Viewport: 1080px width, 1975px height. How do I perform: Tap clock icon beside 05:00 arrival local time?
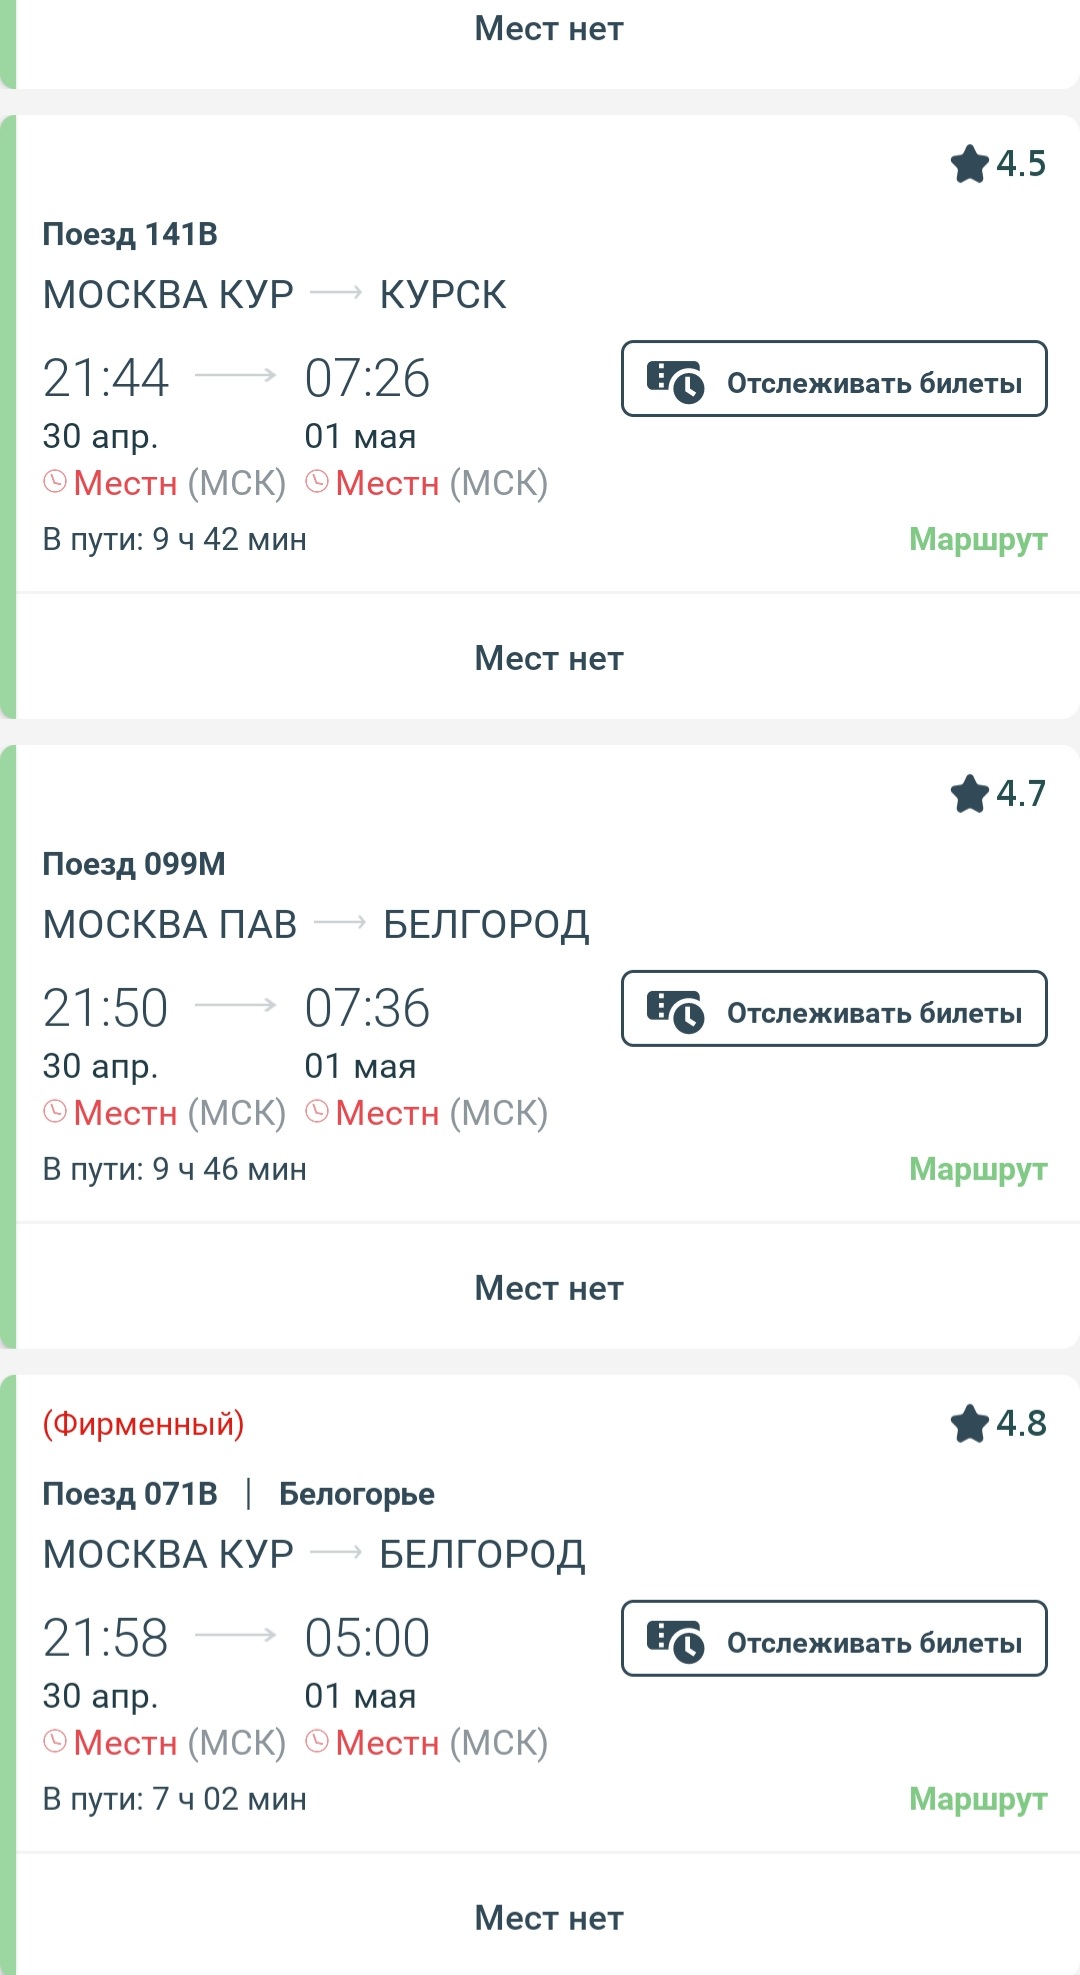coord(317,1742)
